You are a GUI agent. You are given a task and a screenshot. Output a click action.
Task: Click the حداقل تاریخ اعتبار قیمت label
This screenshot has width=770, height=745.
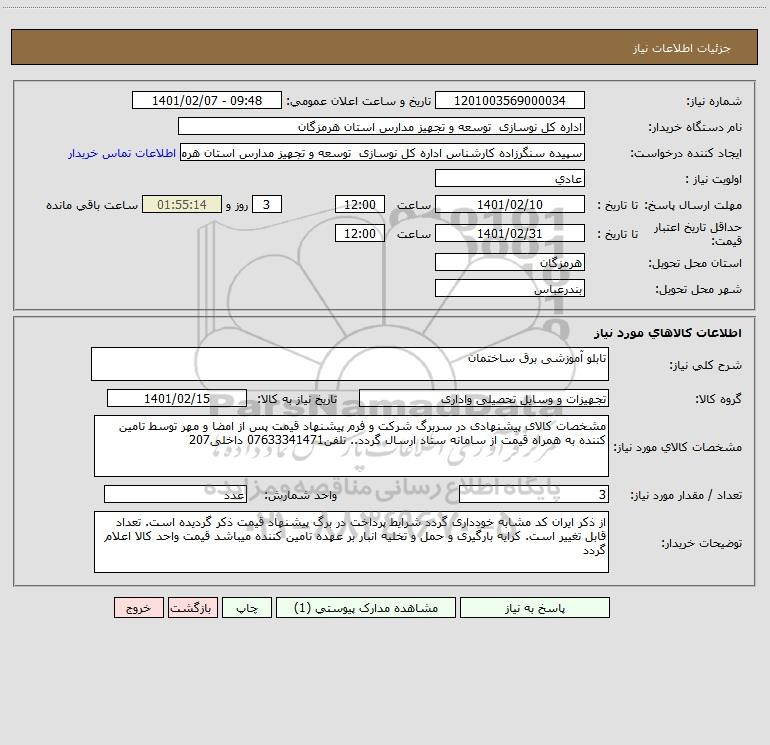pyautogui.click(x=698, y=234)
